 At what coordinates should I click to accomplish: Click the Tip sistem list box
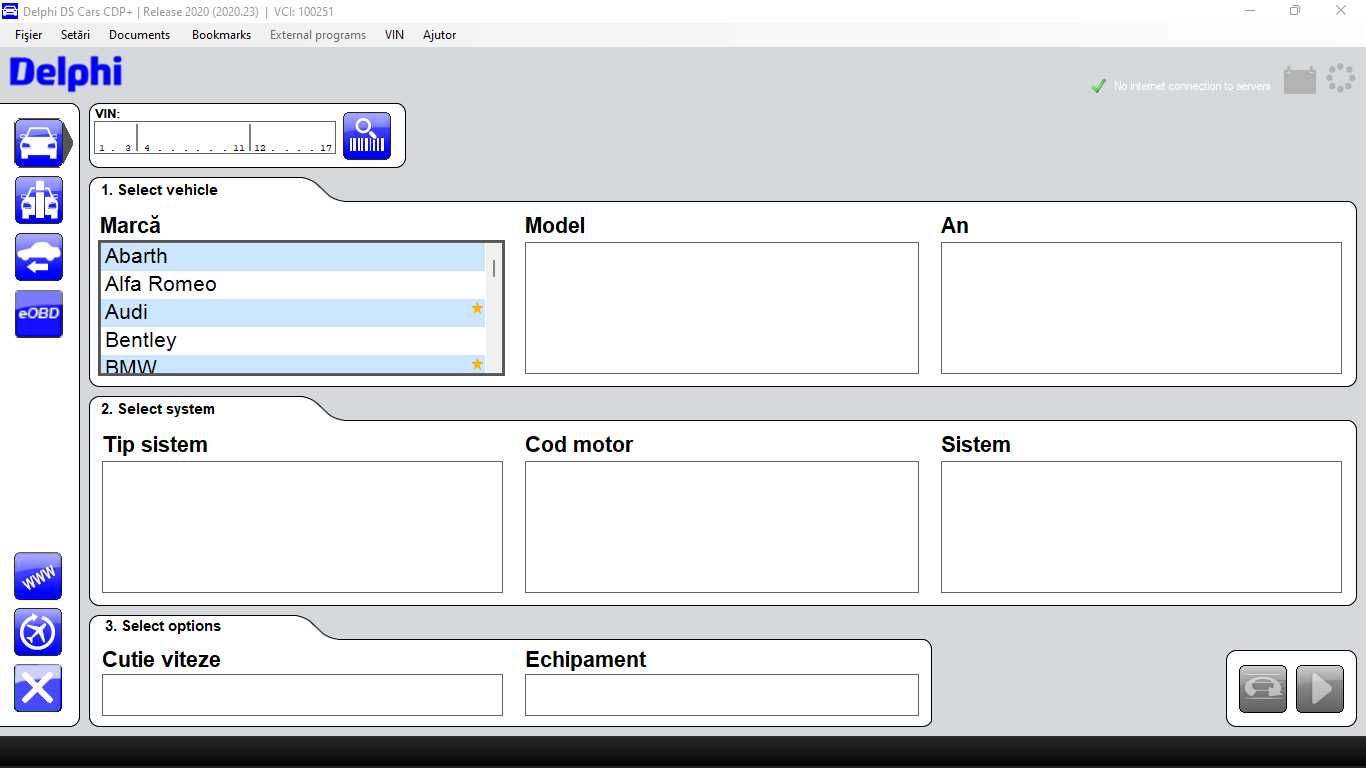pos(302,527)
